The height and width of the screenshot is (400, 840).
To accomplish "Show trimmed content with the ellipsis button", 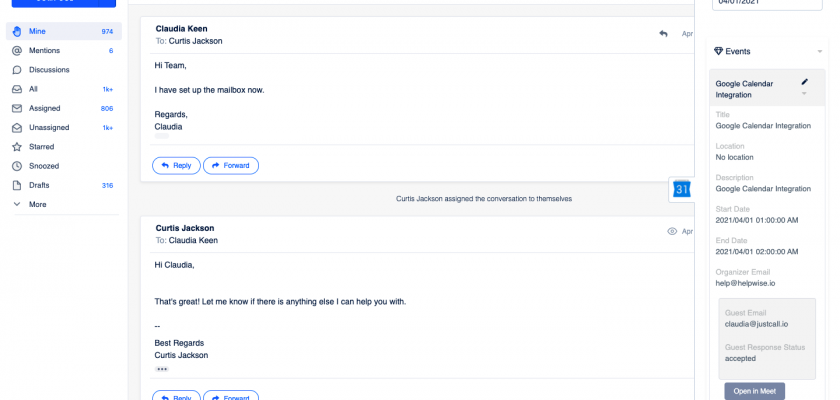I will point(161,369).
